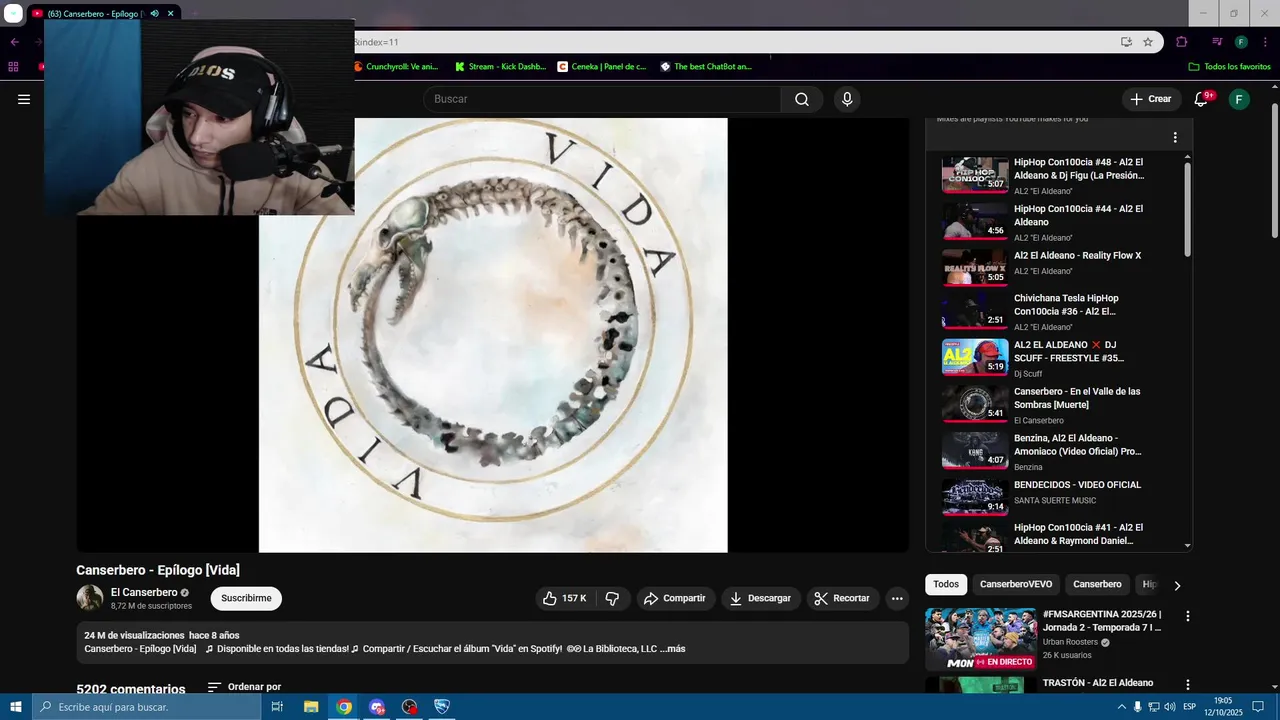Open Crunchyroll bookmark

(396, 67)
